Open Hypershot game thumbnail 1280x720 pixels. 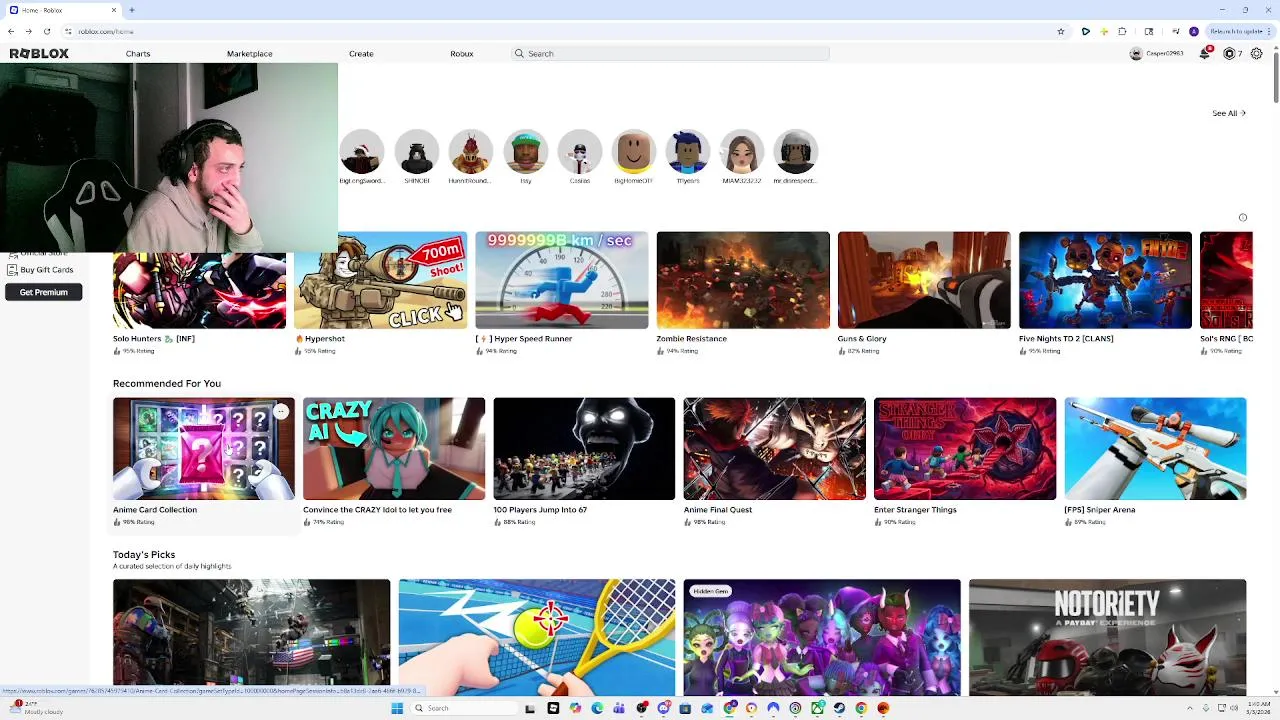(x=380, y=280)
